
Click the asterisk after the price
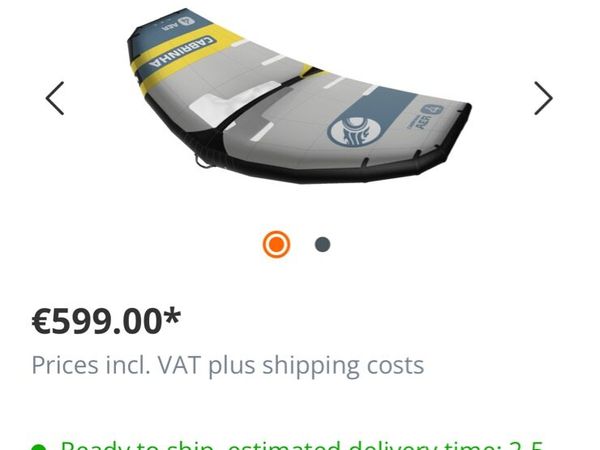[x=173, y=316]
